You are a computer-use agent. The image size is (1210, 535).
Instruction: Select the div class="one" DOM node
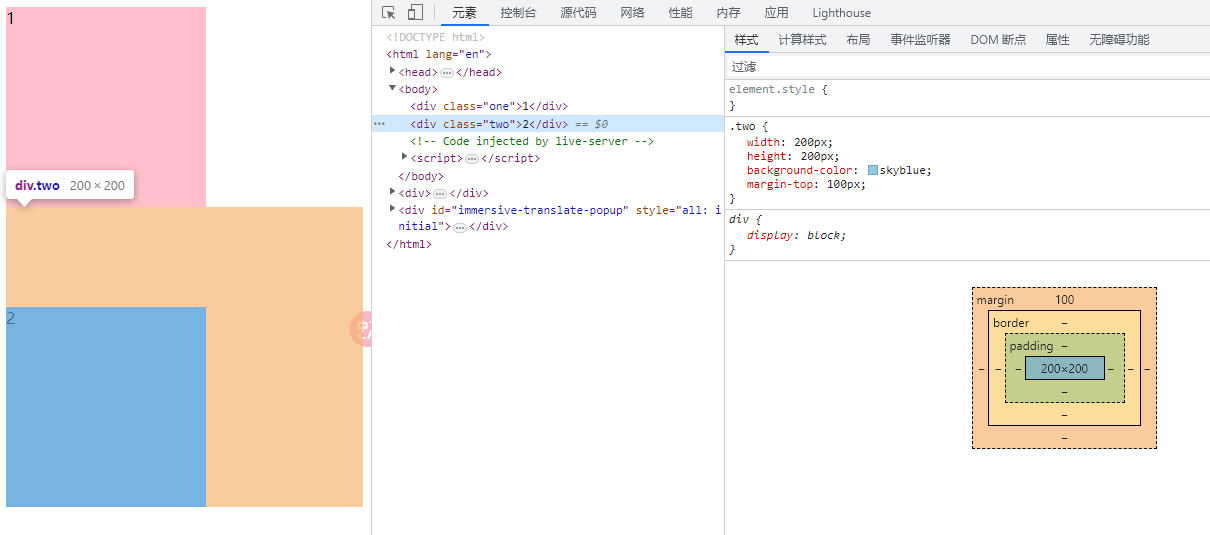488,107
